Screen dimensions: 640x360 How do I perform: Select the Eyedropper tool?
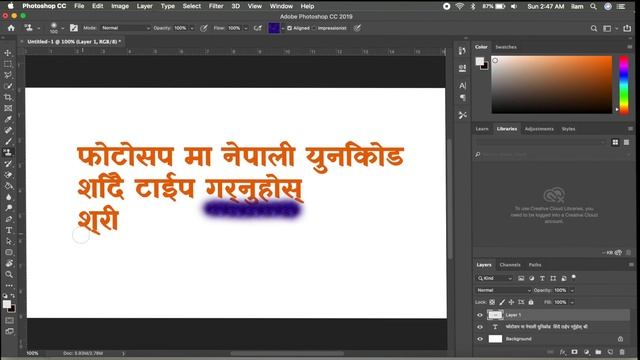tap(8, 119)
